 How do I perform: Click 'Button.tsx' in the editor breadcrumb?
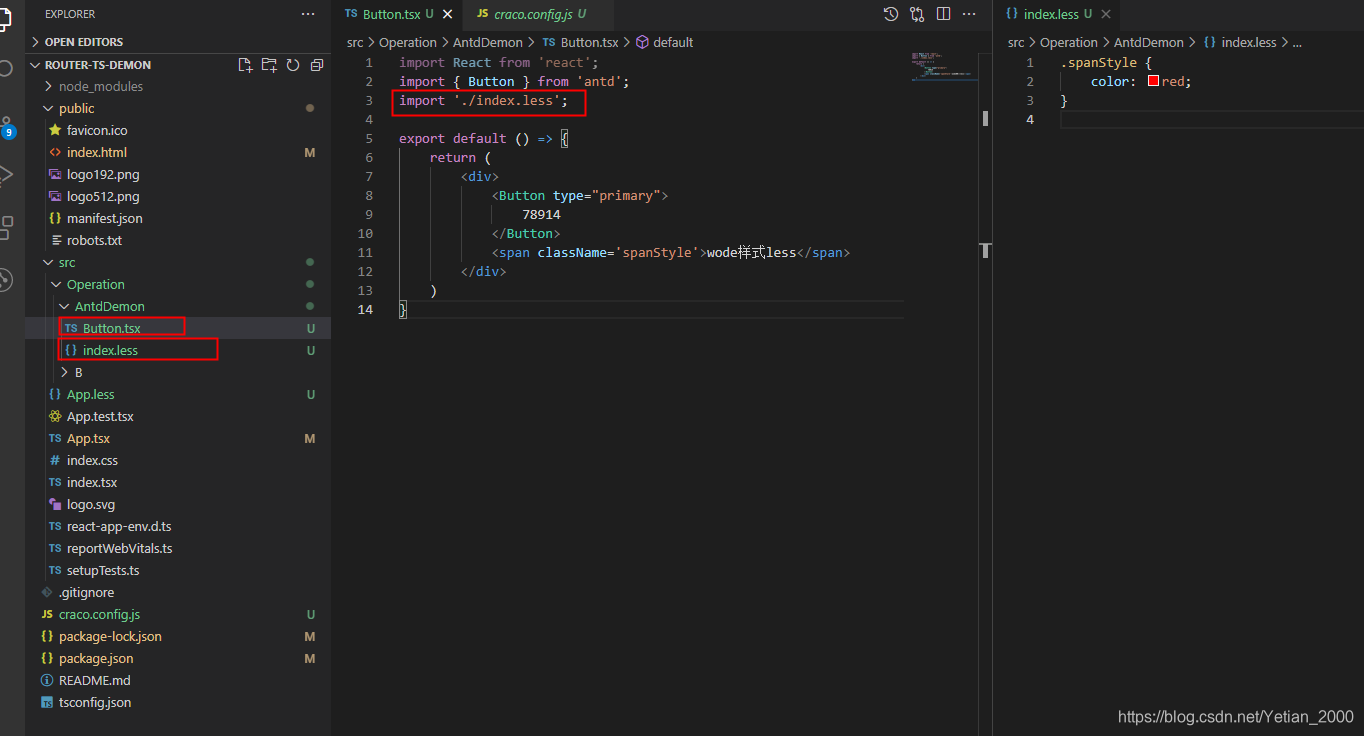tap(589, 42)
